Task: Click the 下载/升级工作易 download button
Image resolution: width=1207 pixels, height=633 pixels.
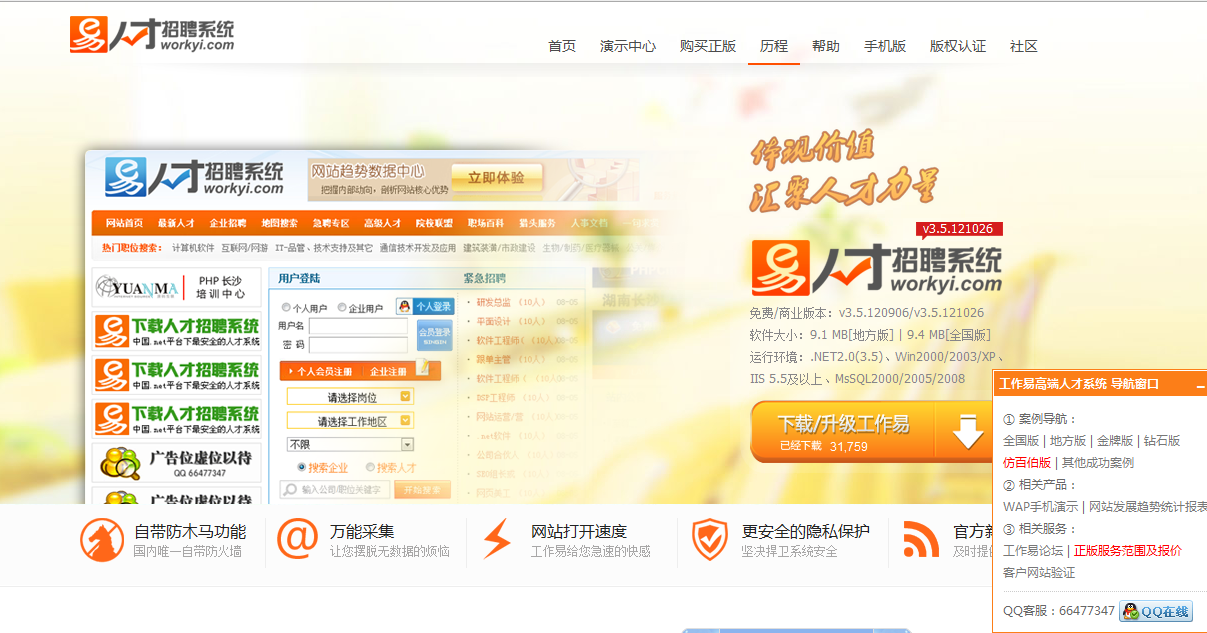Action: click(870, 432)
